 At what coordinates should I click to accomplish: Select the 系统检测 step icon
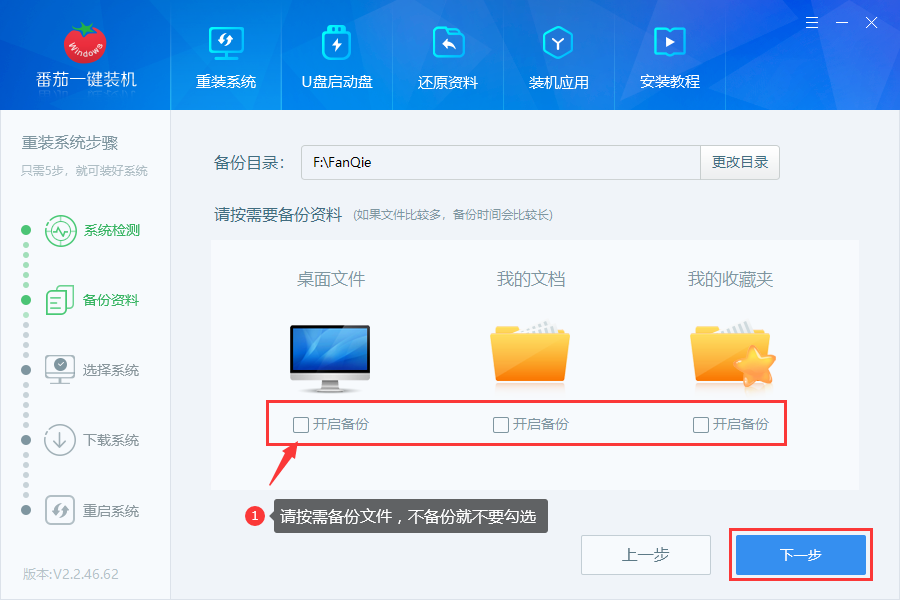[x=61, y=231]
